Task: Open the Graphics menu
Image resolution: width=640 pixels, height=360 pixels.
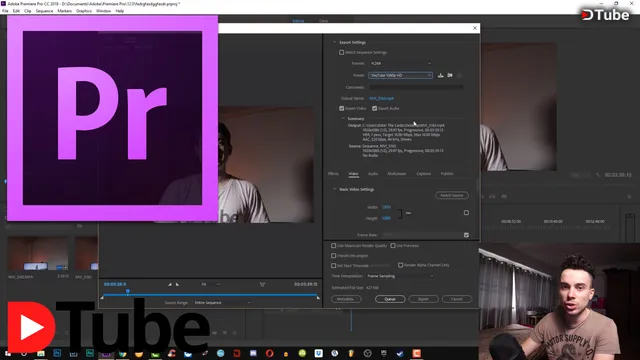Action: coord(84,11)
